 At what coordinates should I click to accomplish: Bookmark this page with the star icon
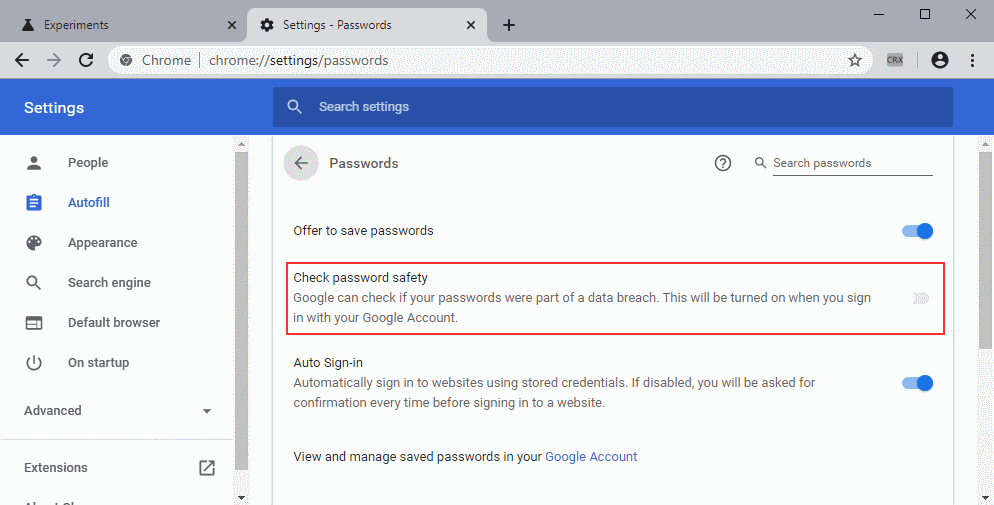click(x=855, y=60)
